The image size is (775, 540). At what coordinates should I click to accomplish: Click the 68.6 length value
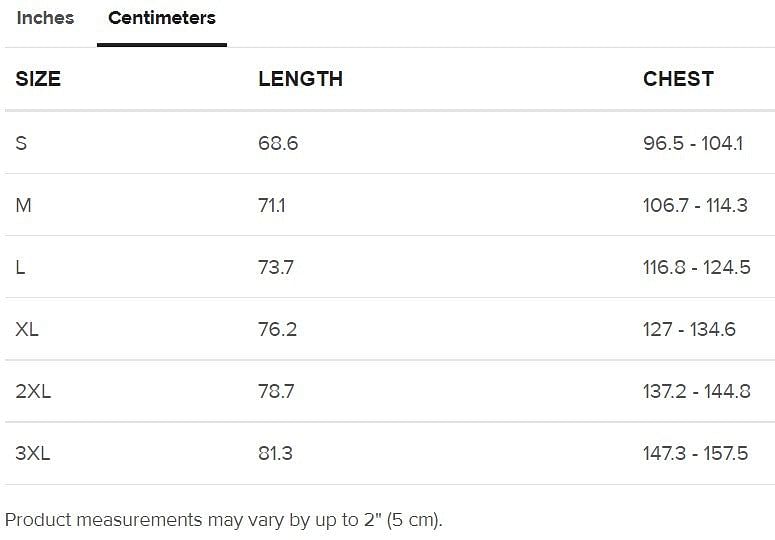tap(278, 143)
